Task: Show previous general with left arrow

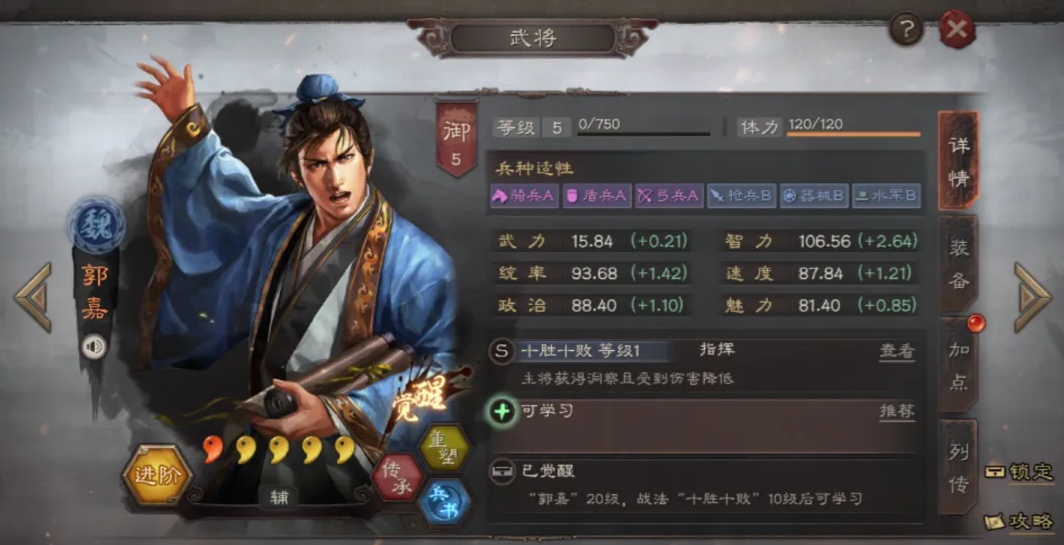Action: click(x=33, y=297)
